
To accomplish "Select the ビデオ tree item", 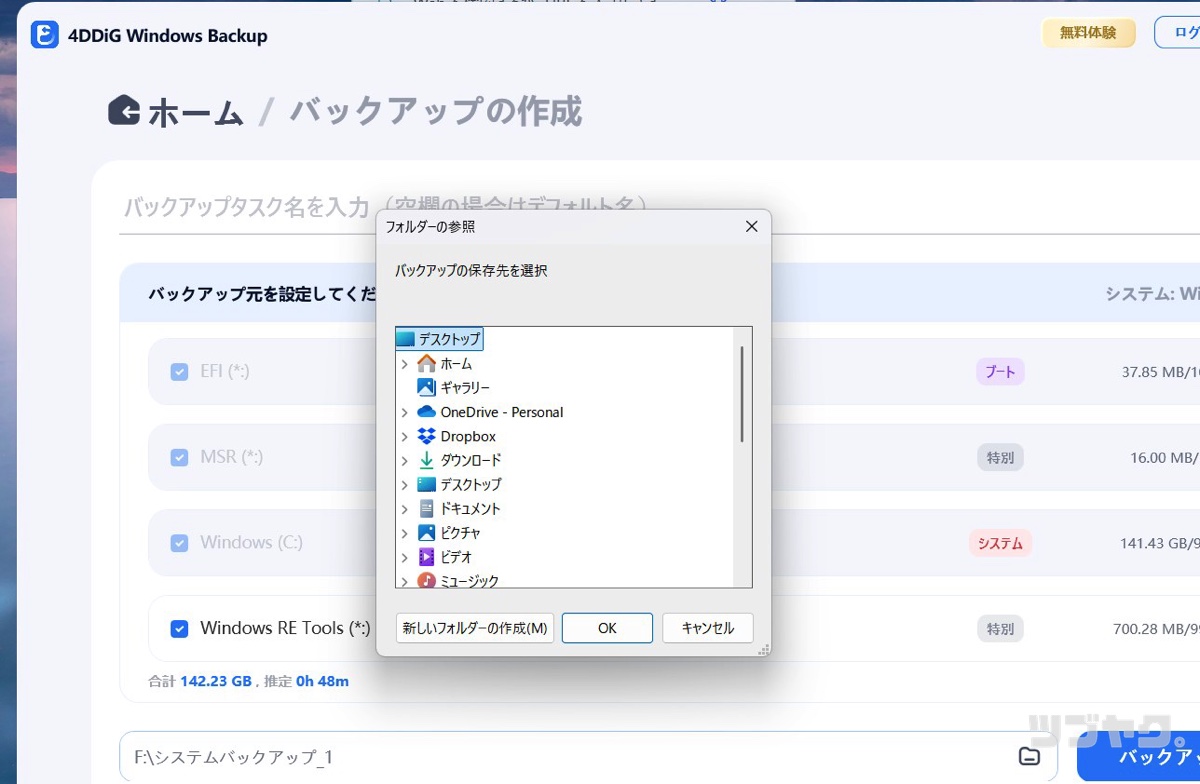I will (456, 557).
